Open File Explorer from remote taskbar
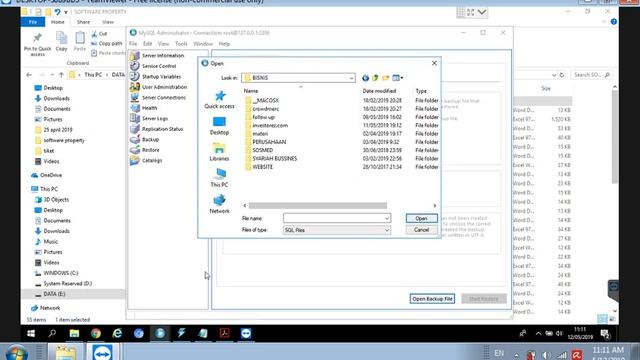The image size is (640, 360). click(74, 333)
